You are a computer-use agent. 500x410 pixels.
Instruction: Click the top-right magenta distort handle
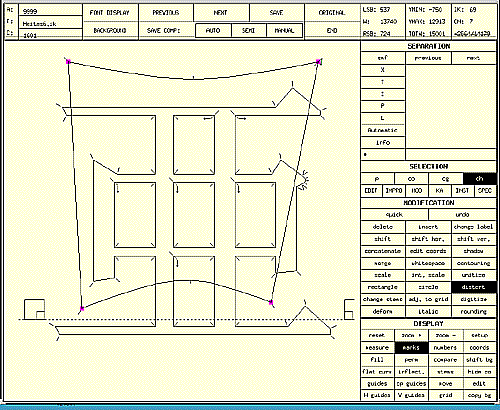(x=318, y=62)
